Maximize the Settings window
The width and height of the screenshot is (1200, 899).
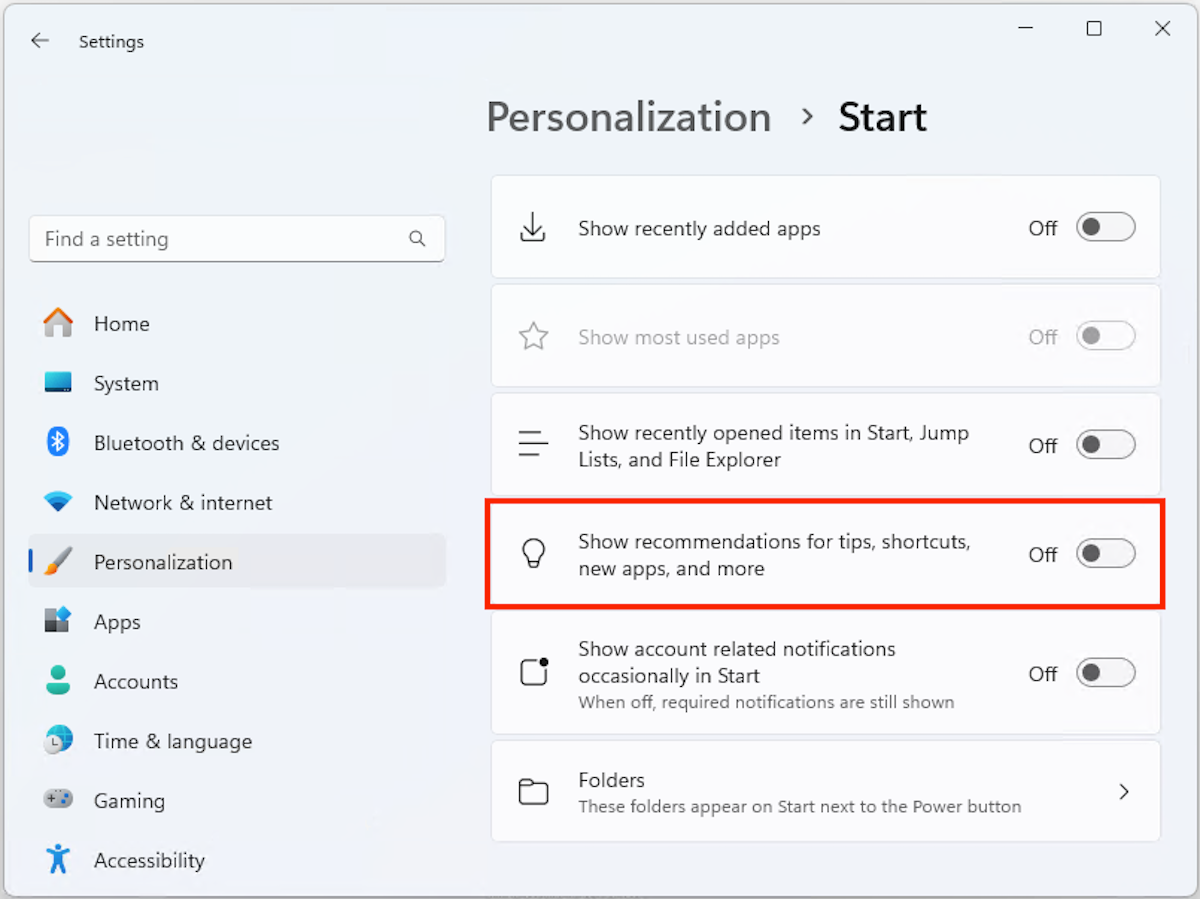pyautogui.click(x=1094, y=29)
